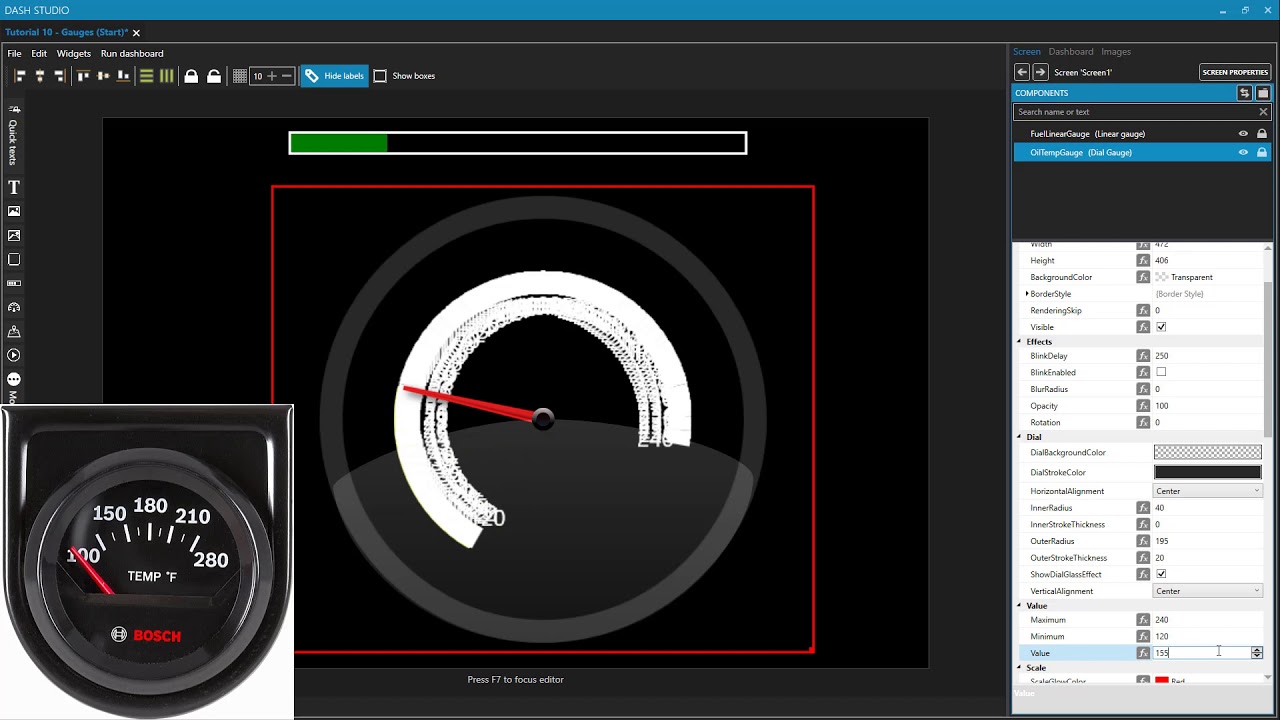This screenshot has height=720, width=1280.
Task: Select the Map widget tool
Action: click(14, 331)
